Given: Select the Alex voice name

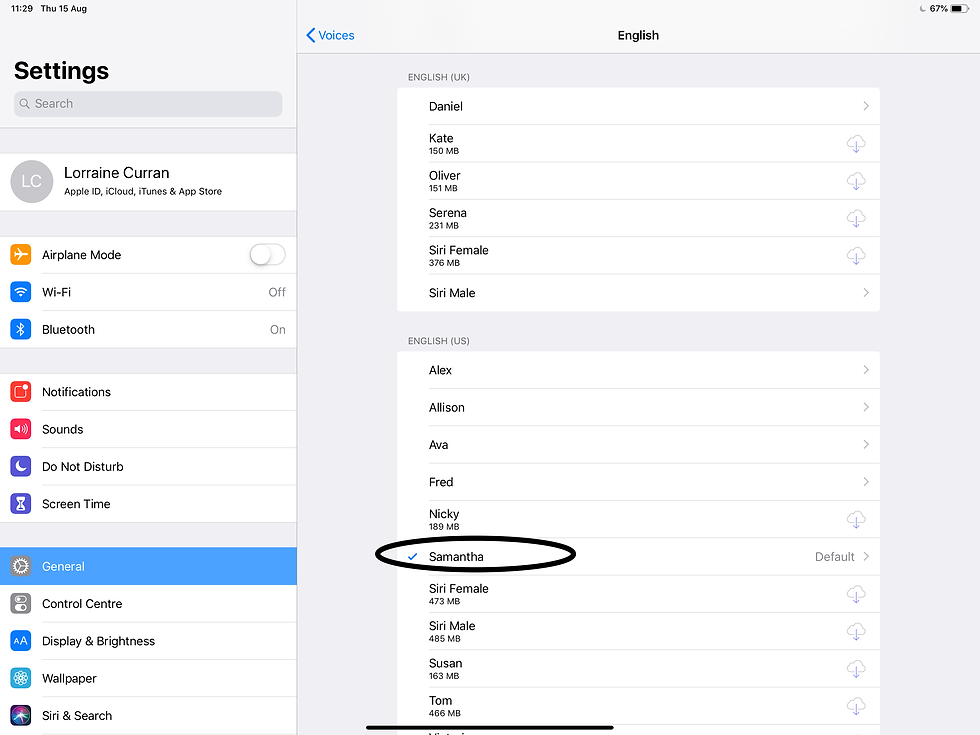Looking at the screenshot, I should coord(440,370).
